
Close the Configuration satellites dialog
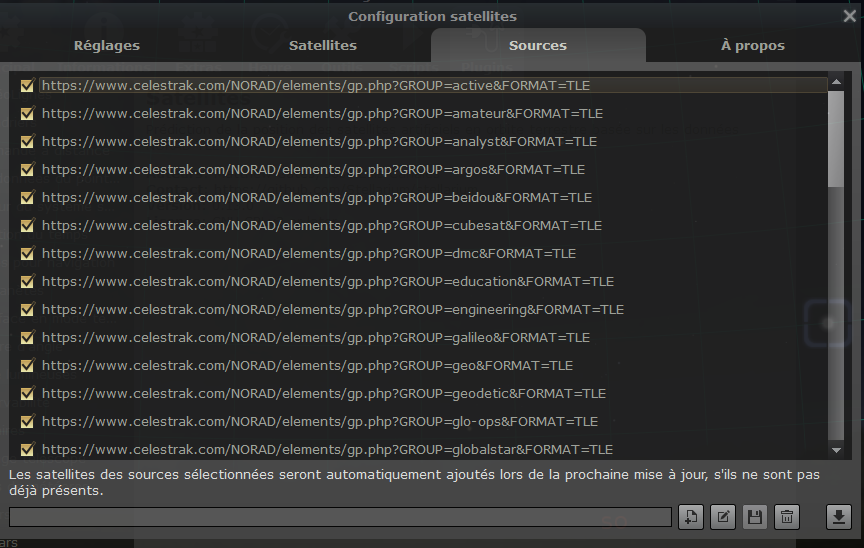[849, 16]
